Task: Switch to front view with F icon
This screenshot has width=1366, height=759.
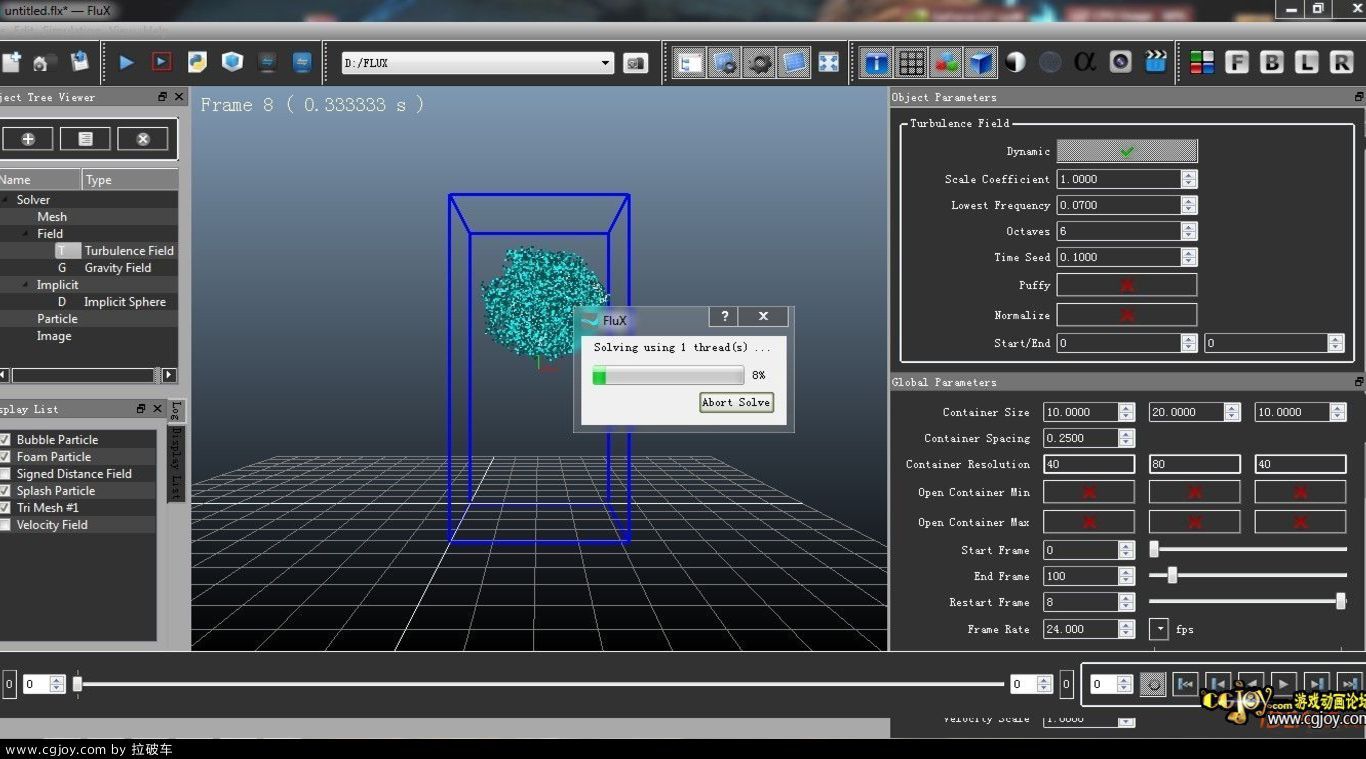Action: [1237, 62]
